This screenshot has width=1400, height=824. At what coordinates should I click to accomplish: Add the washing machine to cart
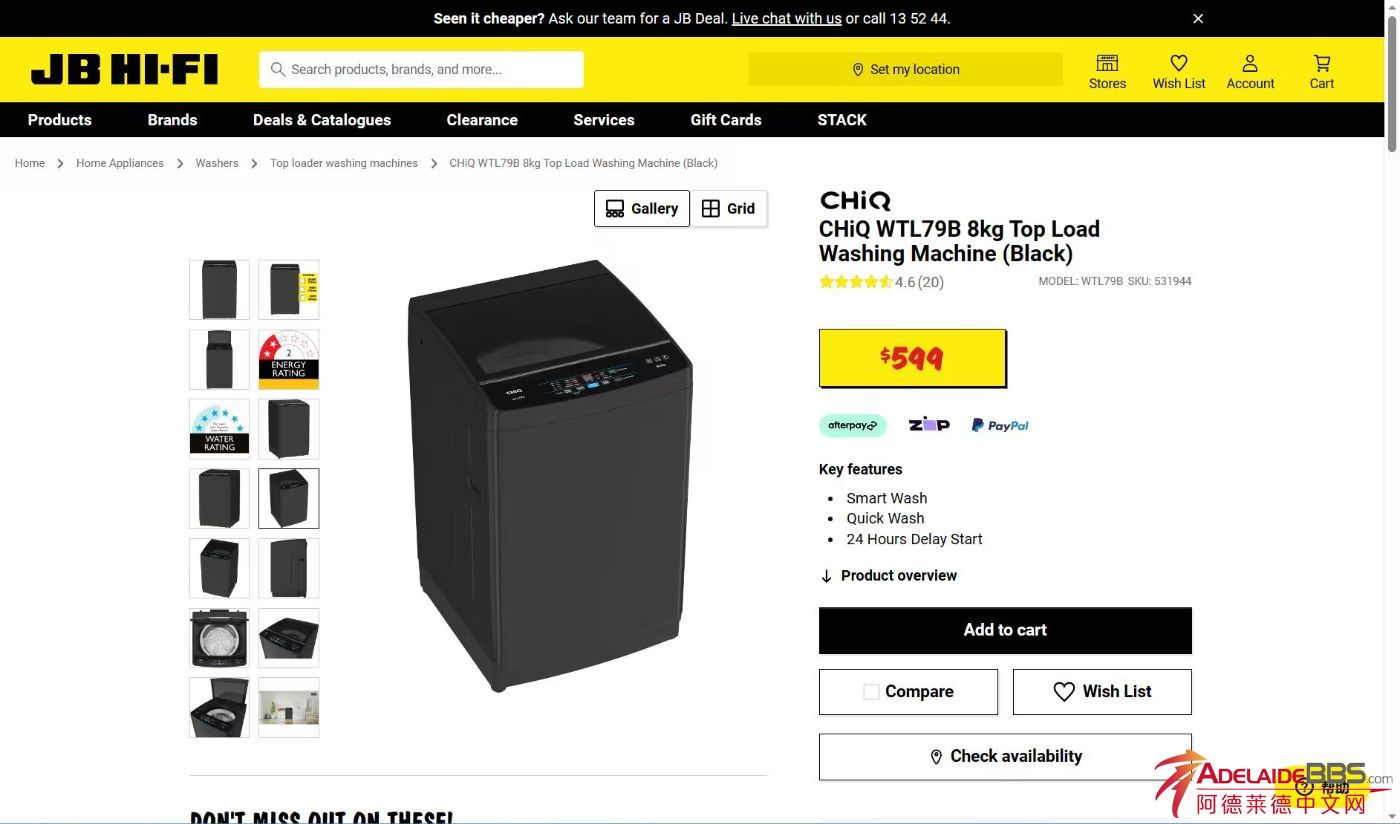click(1005, 630)
